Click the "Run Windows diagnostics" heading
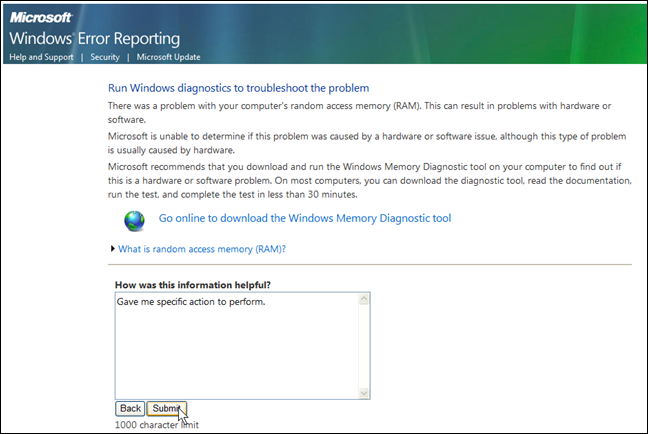The height and width of the screenshot is (434, 648). click(x=238, y=88)
